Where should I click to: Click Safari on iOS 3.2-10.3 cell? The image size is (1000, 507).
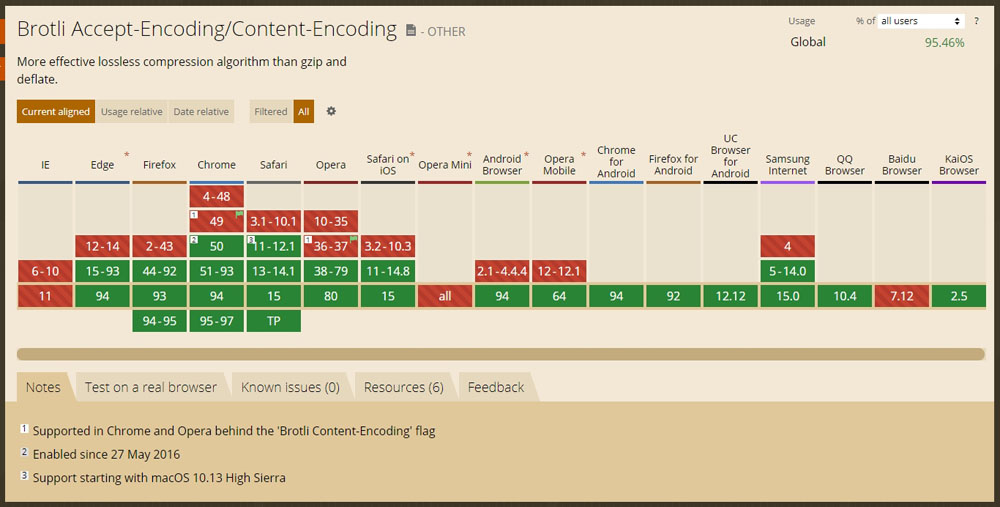tap(388, 246)
